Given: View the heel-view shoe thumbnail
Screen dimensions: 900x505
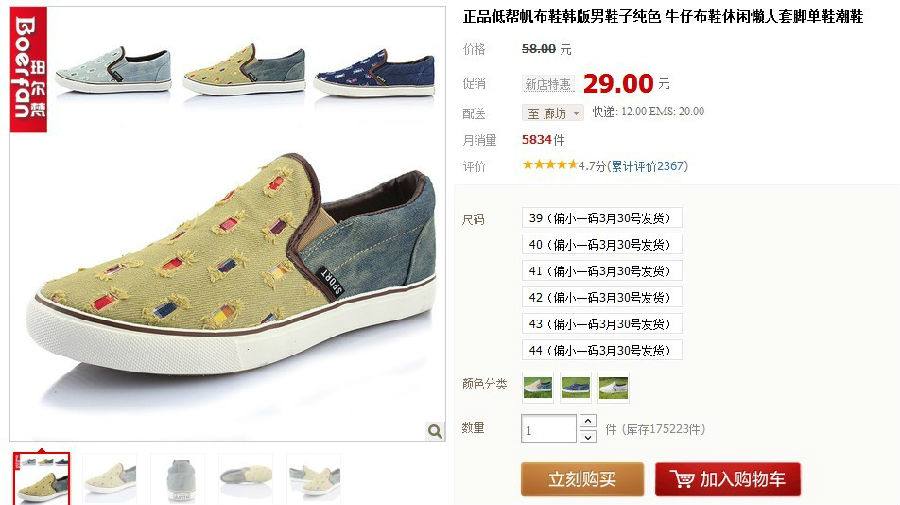Looking at the screenshot, I should coord(177,479).
